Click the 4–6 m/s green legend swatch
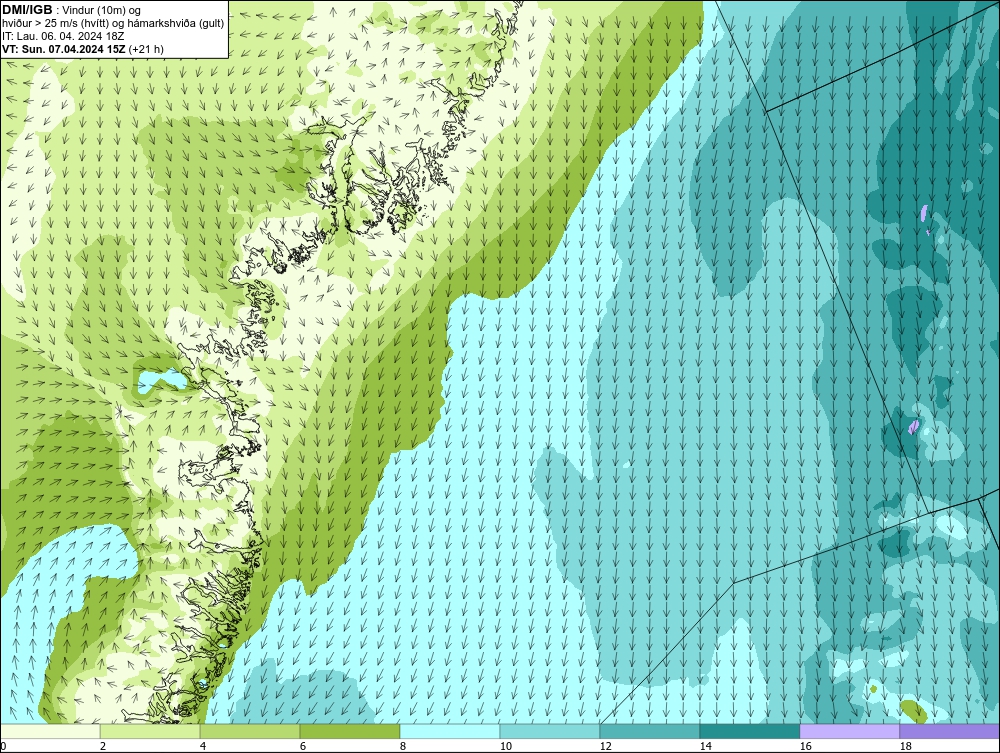The image size is (1000, 753). click(x=250, y=731)
